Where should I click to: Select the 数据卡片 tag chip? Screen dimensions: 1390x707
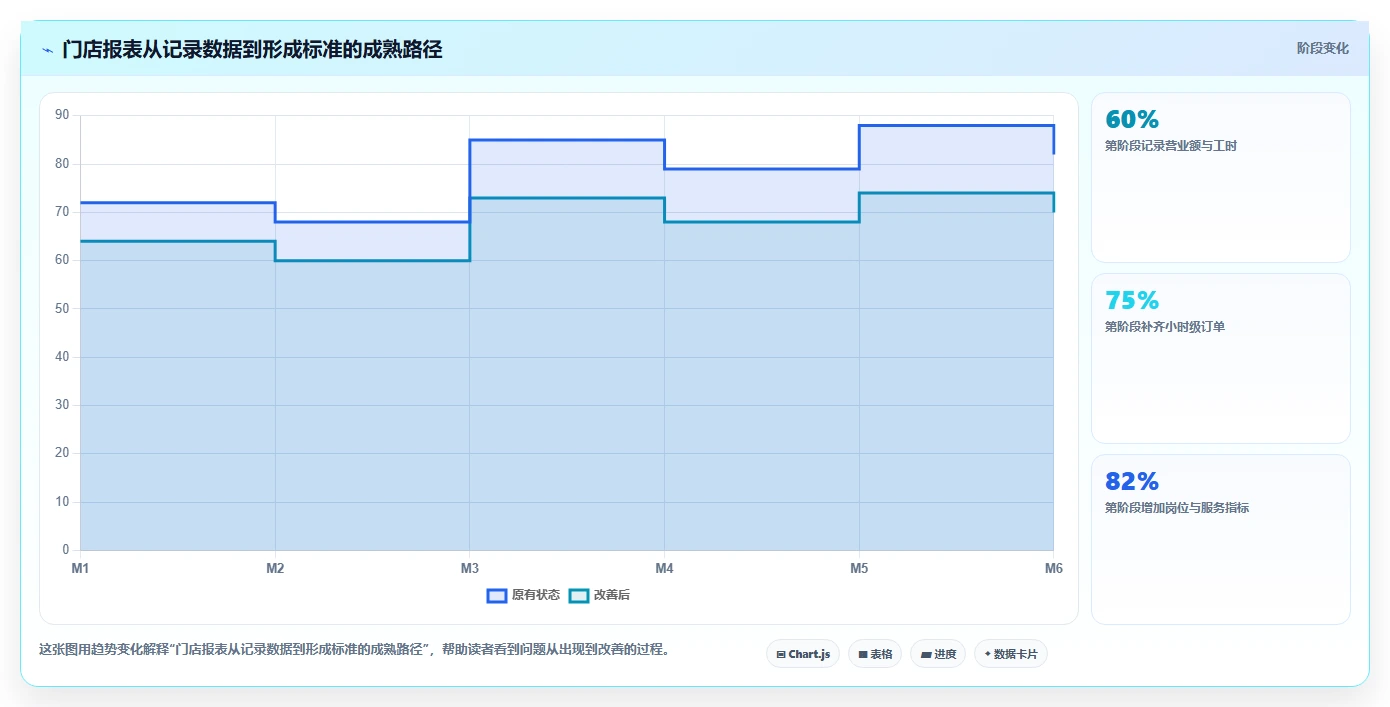(x=1011, y=654)
